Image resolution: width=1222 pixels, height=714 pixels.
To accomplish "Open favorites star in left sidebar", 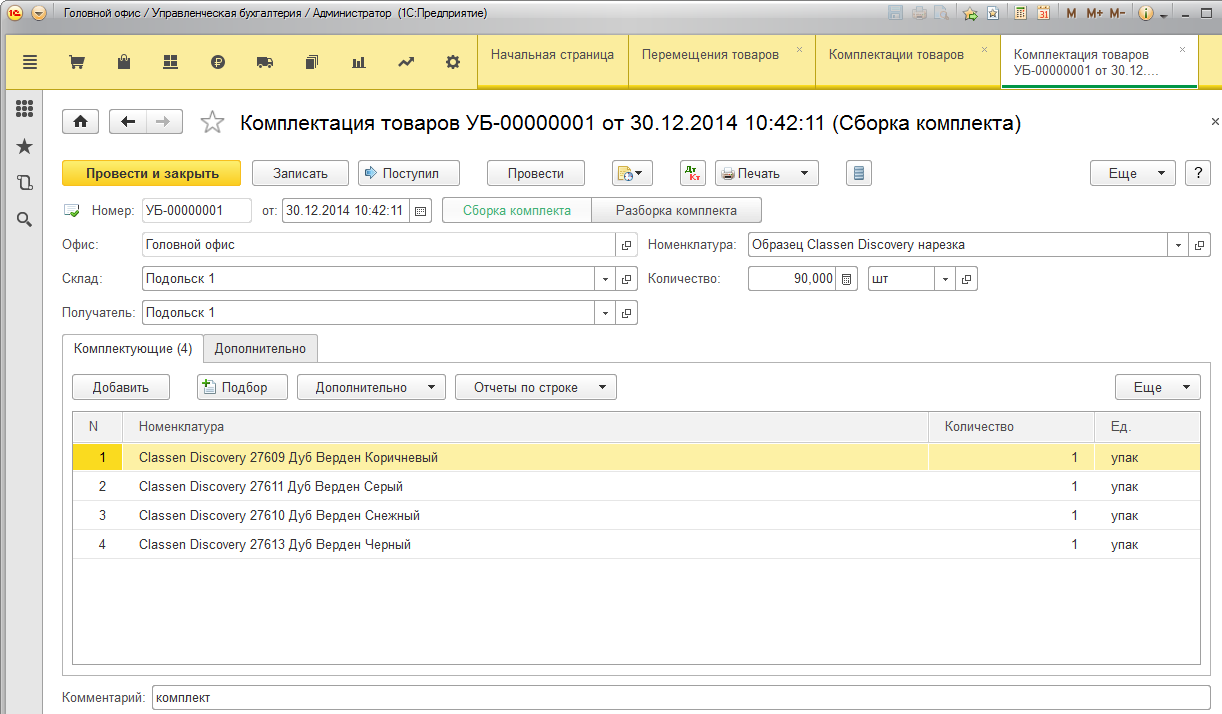I will pos(25,146).
